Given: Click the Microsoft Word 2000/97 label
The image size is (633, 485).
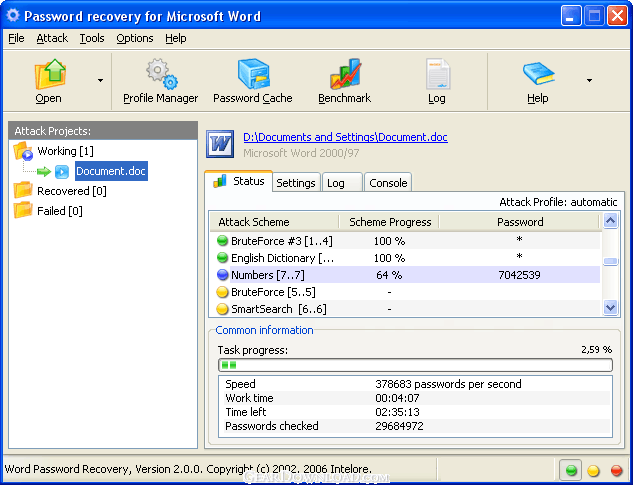Looking at the screenshot, I should pyautogui.click(x=301, y=153).
